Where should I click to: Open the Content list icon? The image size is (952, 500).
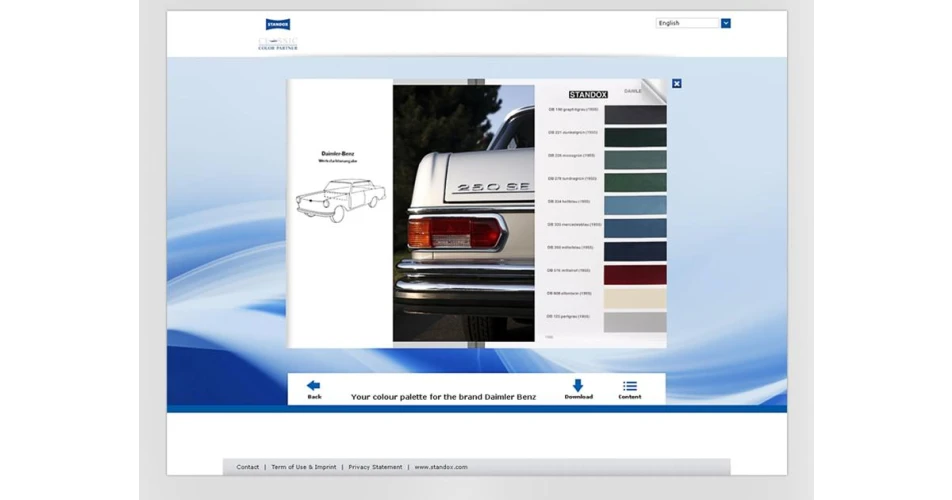630,386
